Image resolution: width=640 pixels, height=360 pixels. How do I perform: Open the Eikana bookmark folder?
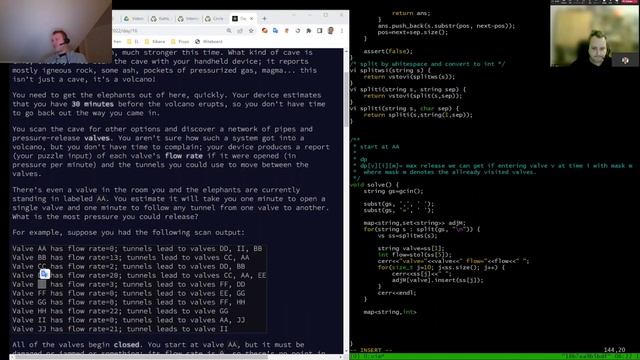tap(155, 42)
